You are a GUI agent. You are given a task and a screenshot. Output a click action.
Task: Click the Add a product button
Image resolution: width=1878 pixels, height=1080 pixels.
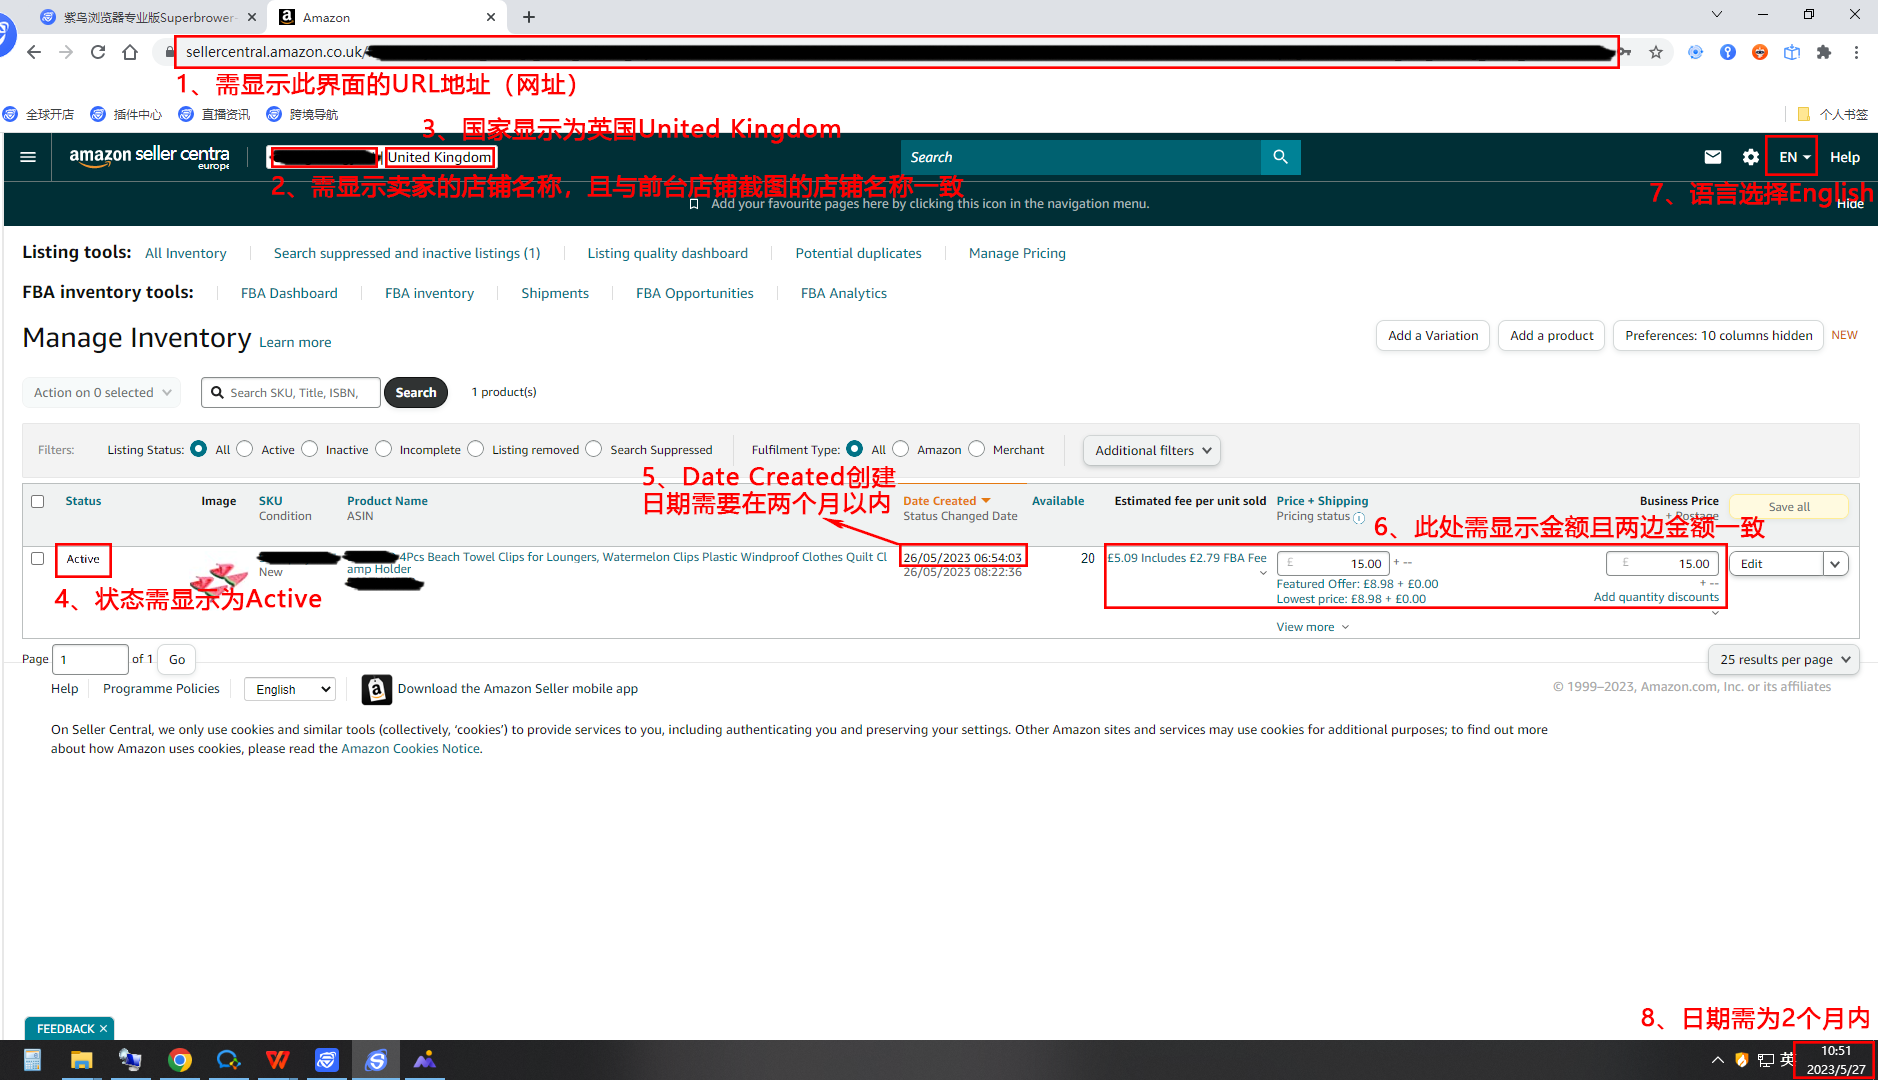coord(1551,335)
